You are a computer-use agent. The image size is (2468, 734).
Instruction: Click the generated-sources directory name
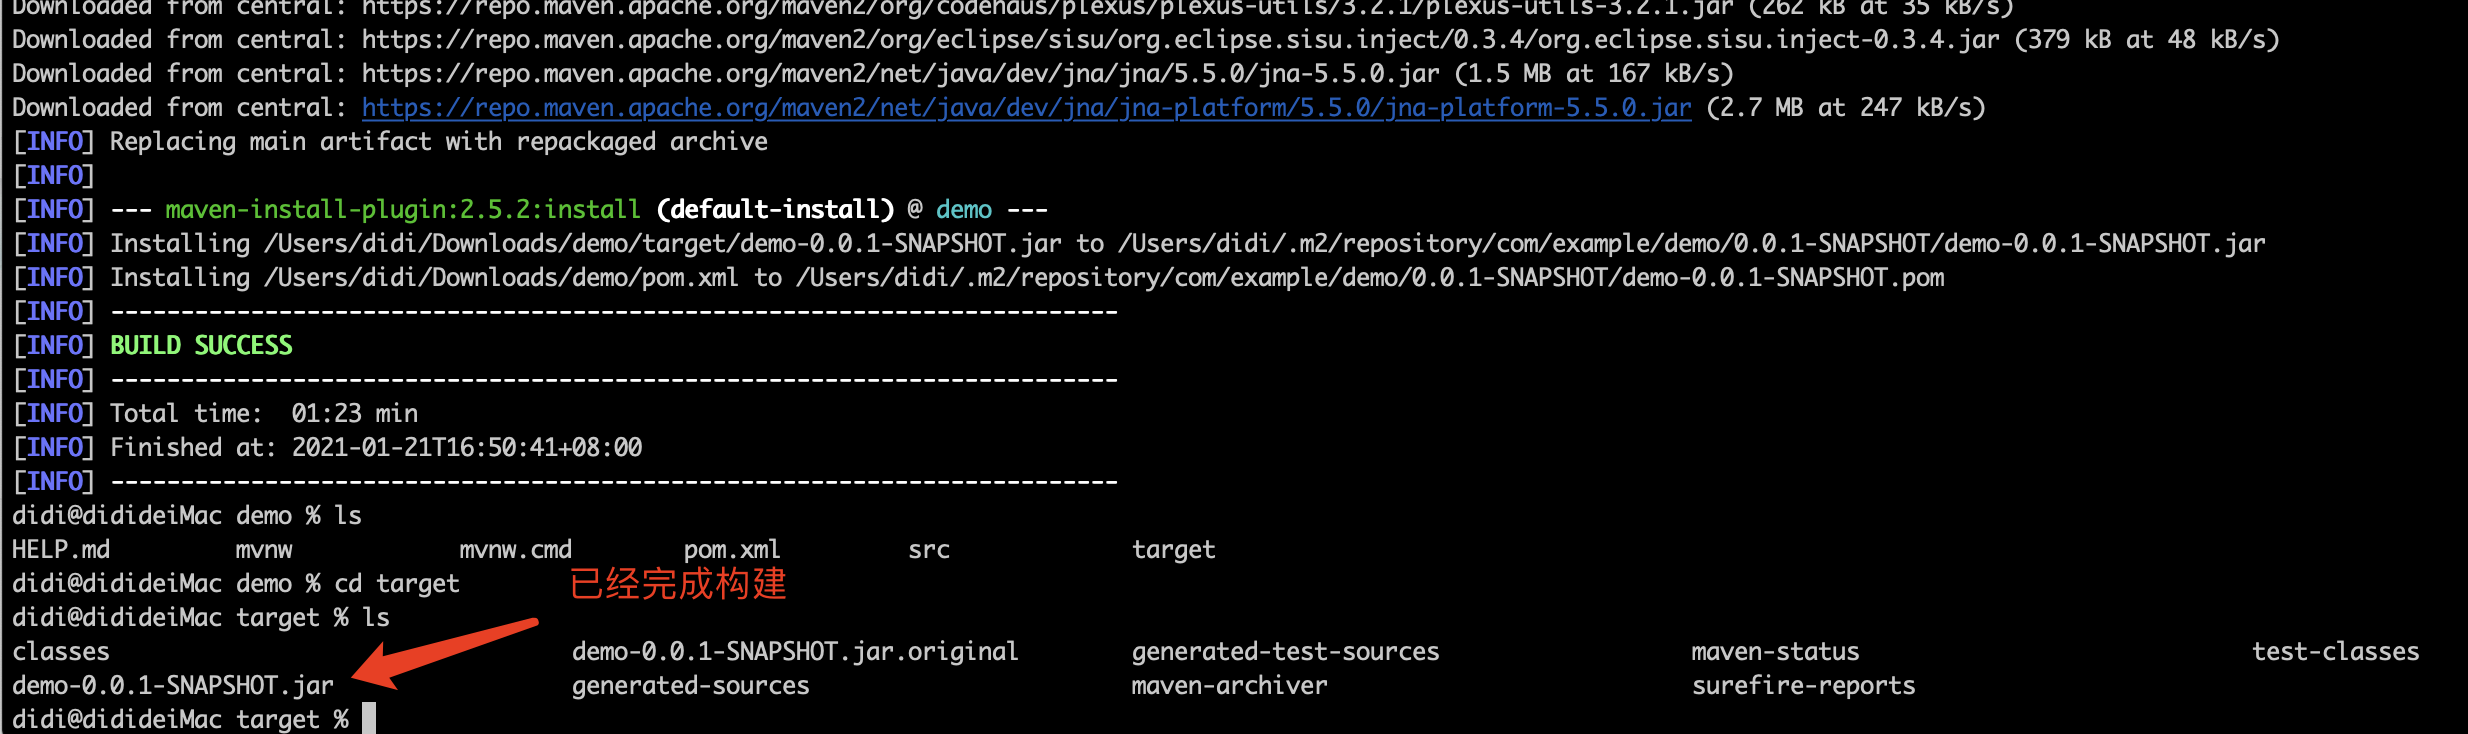tap(690, 686)
